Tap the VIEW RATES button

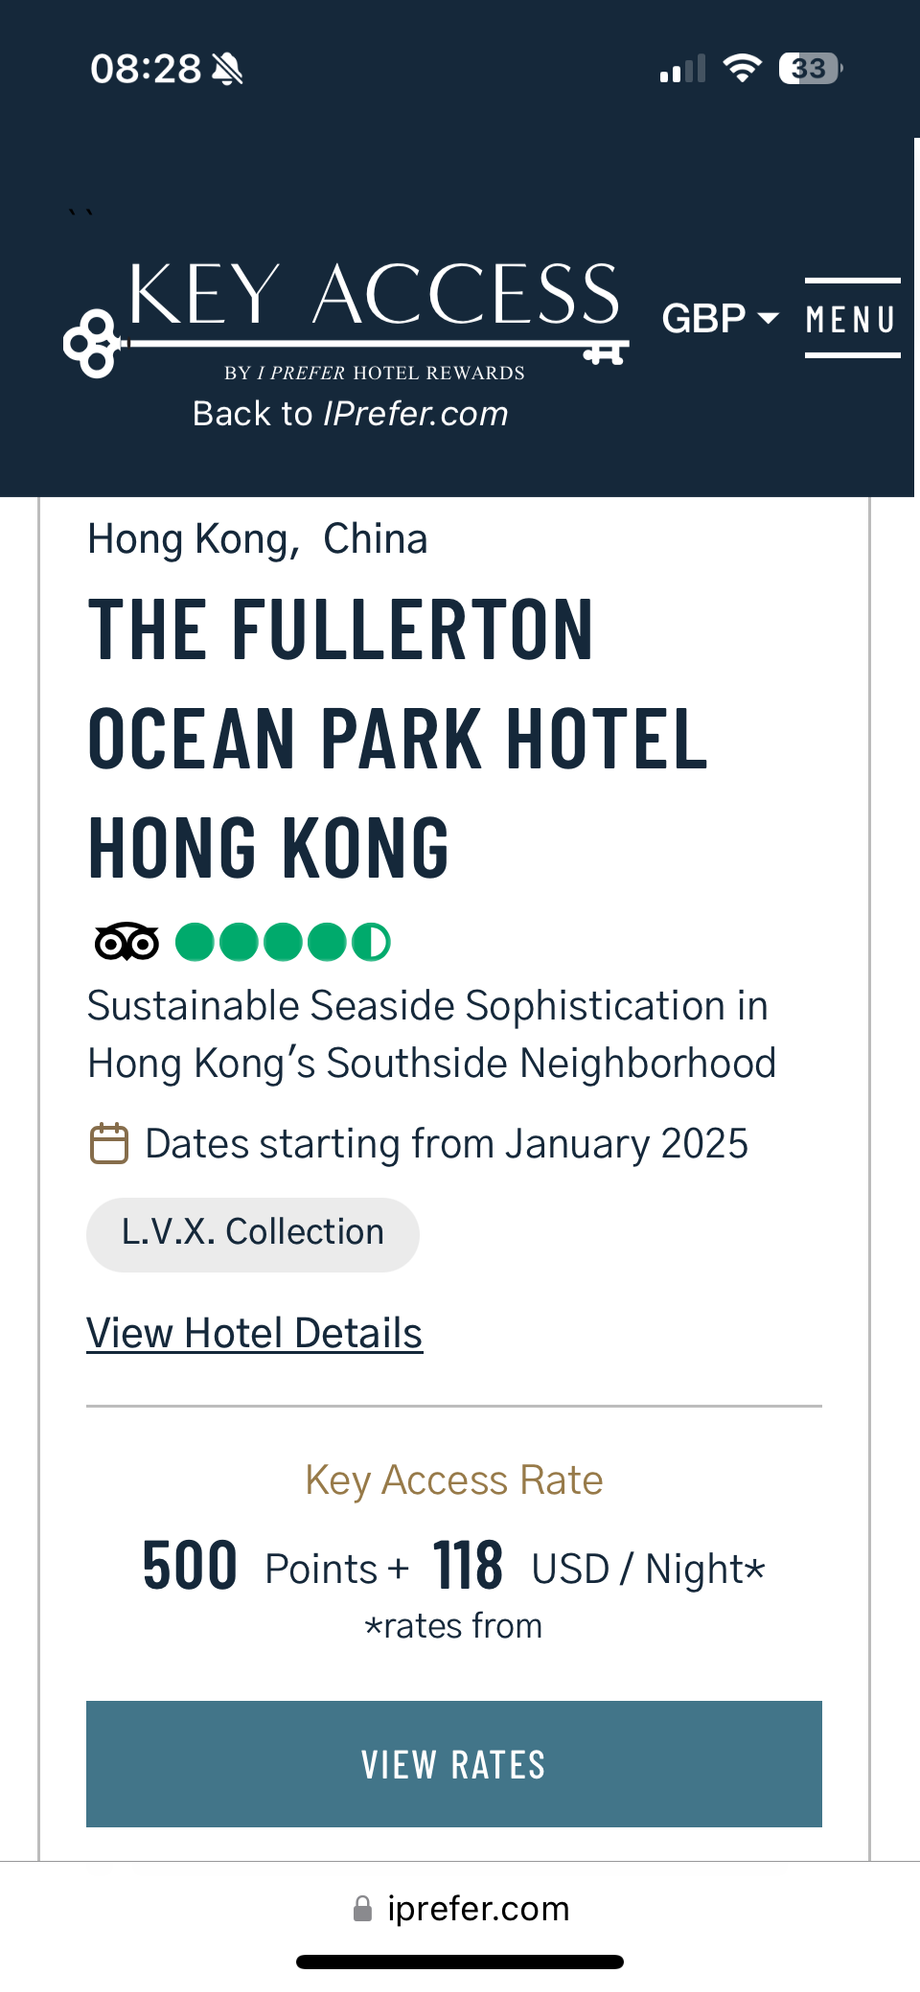pyautogui.click(x=454, y=1764)
